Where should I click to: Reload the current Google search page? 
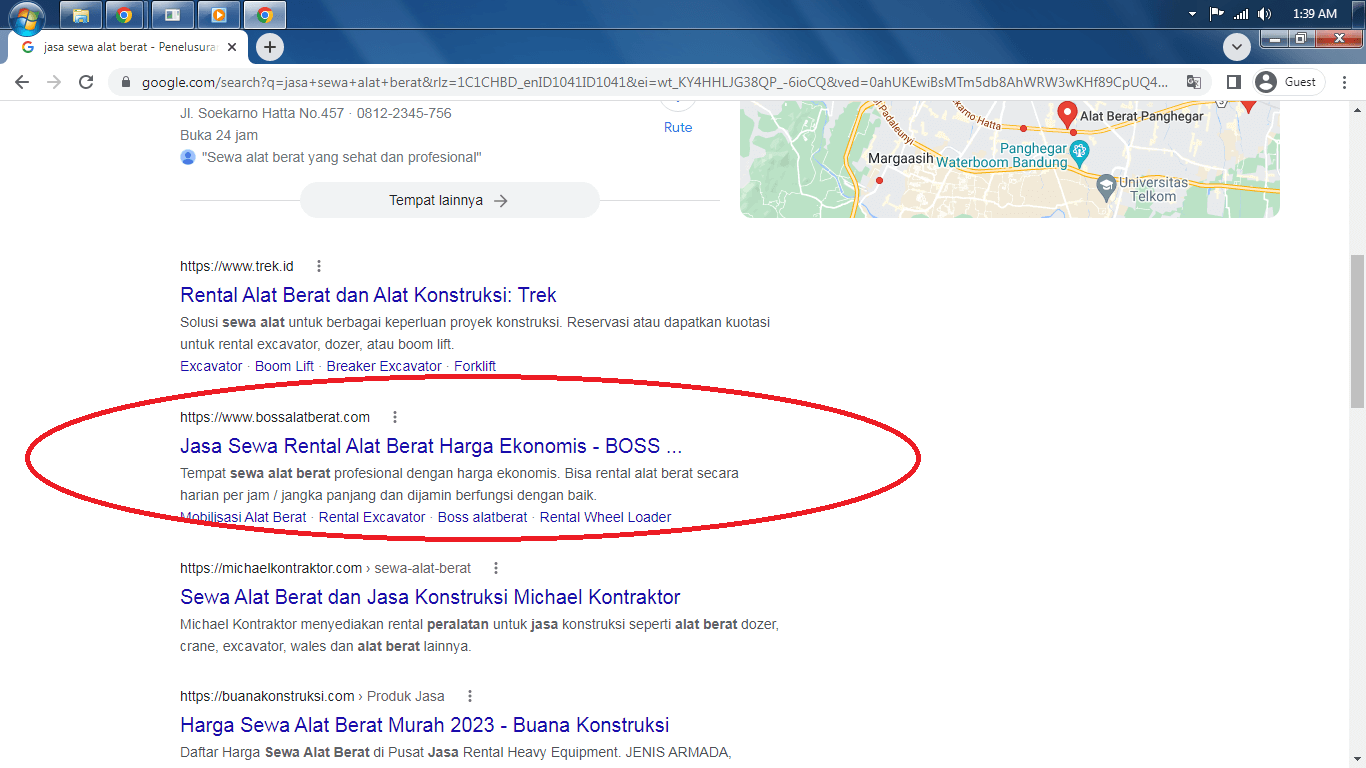tap(86, 82)
